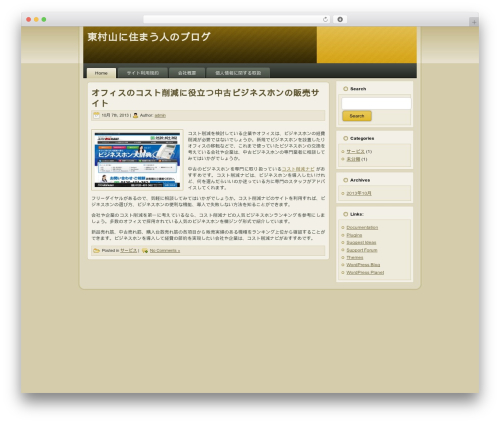Open the 2013年10月 archive link

coord(359,193)
